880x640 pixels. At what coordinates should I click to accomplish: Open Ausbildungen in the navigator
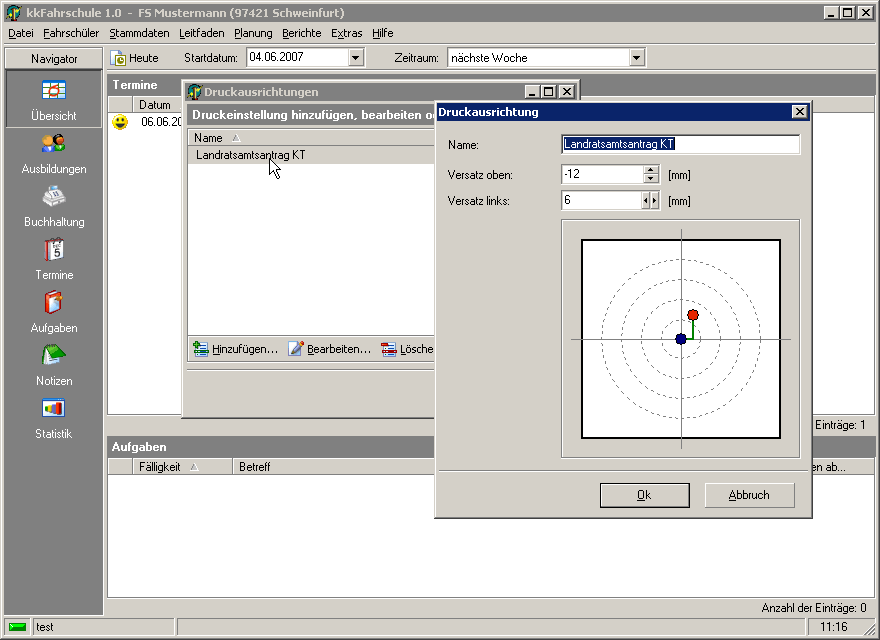click(x=54, y=145)
